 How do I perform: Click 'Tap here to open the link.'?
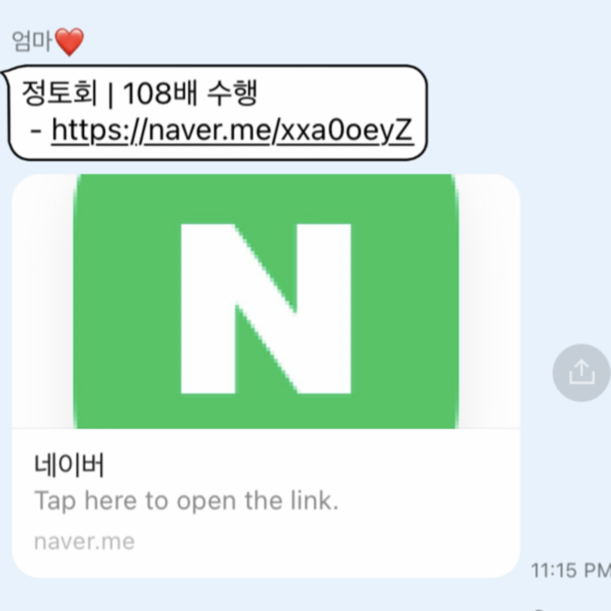pos(186,500)
